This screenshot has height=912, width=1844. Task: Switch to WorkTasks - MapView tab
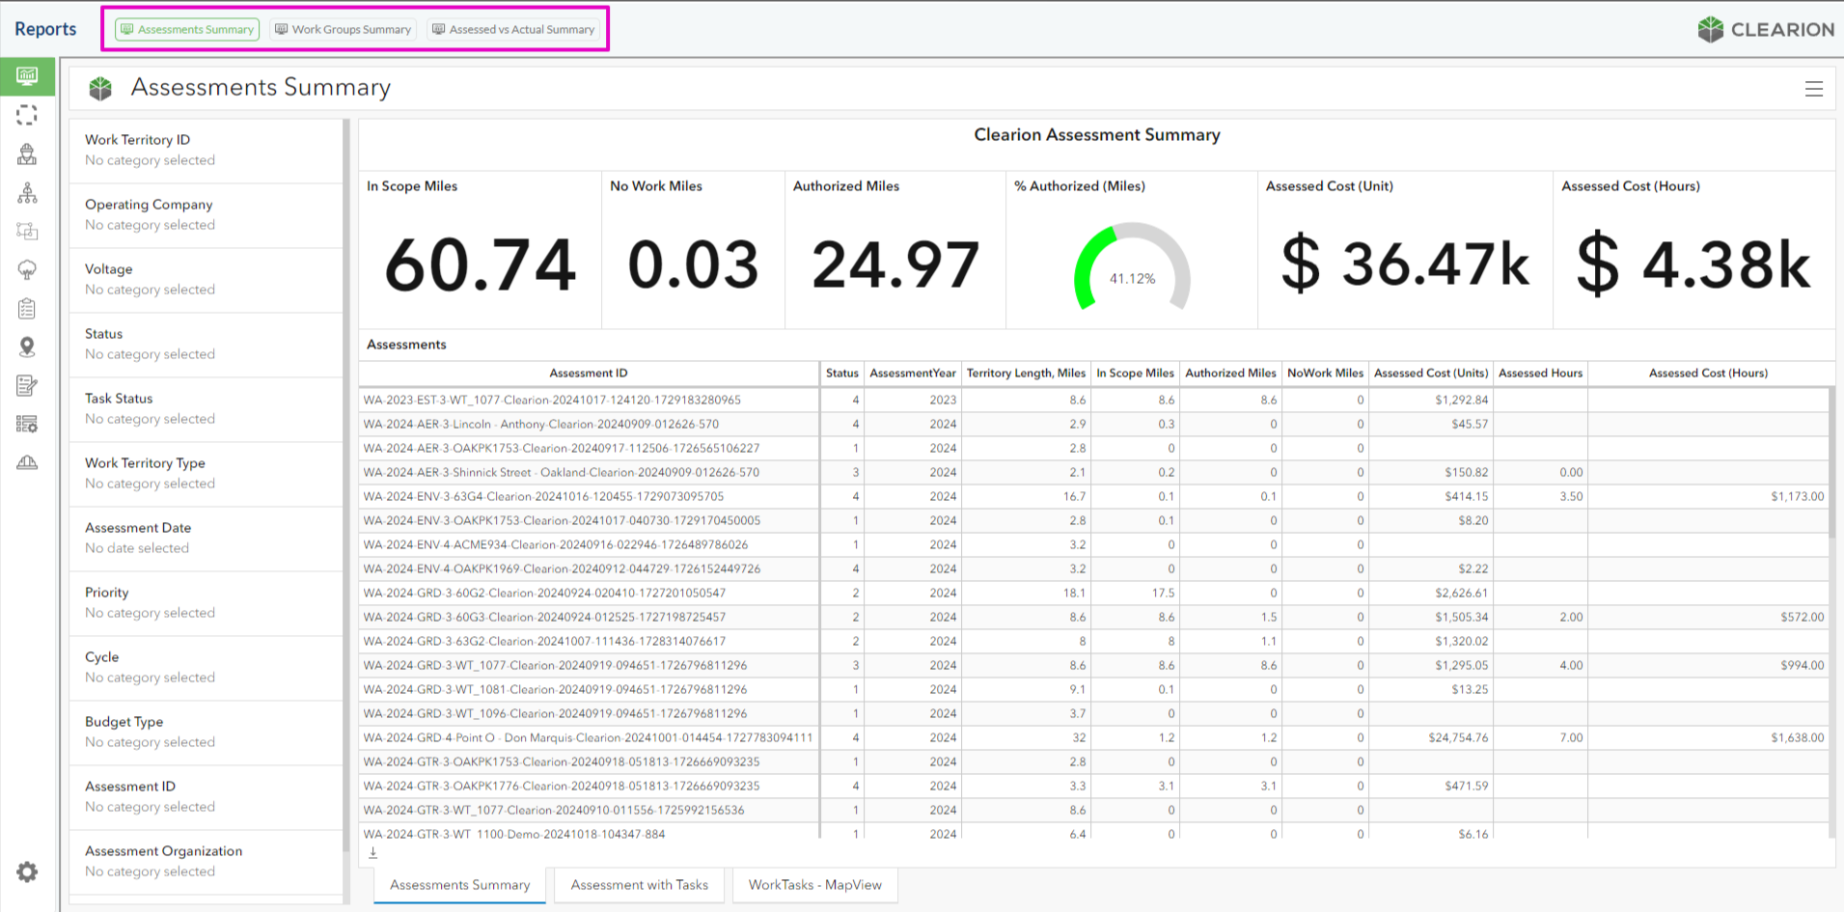click(x=814, y=885)
